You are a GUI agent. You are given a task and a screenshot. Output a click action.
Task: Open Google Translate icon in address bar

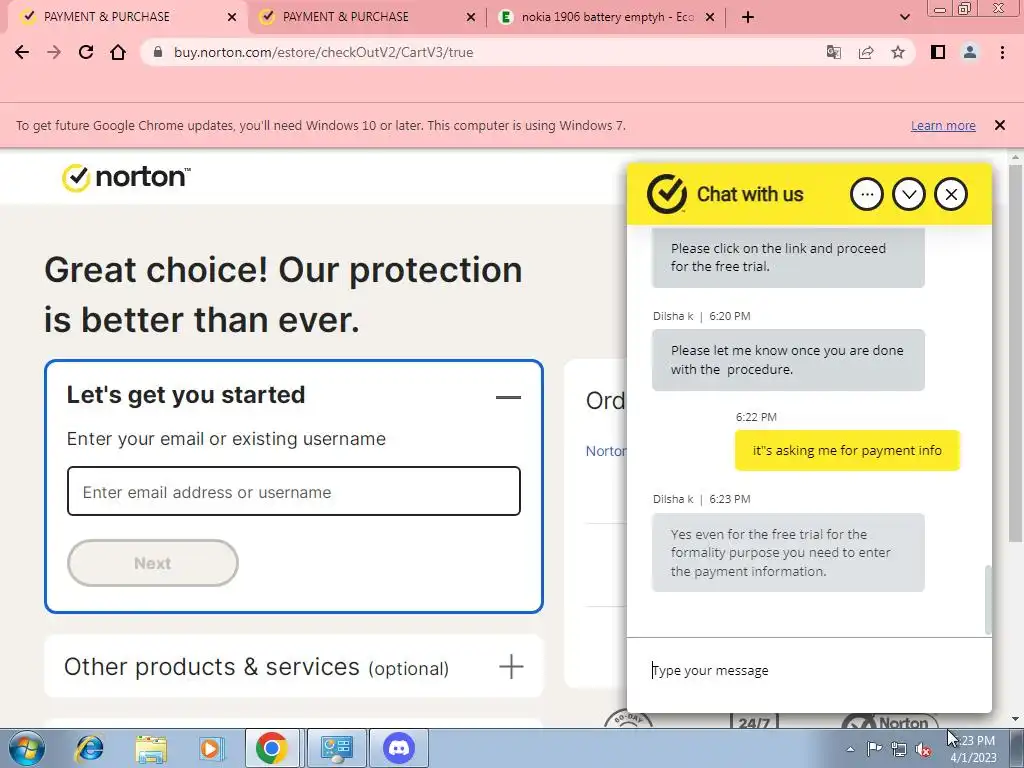(x=834, y=52)
